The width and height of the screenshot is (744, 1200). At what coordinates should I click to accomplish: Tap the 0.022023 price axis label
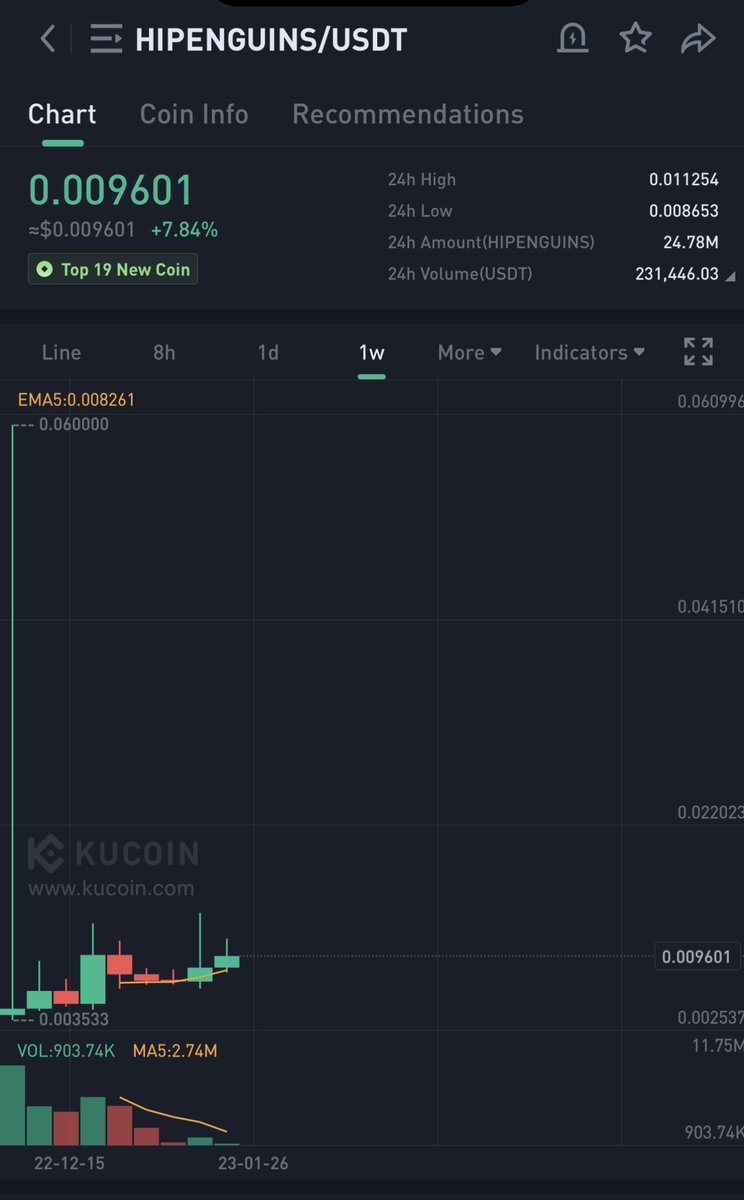point(710,812)
